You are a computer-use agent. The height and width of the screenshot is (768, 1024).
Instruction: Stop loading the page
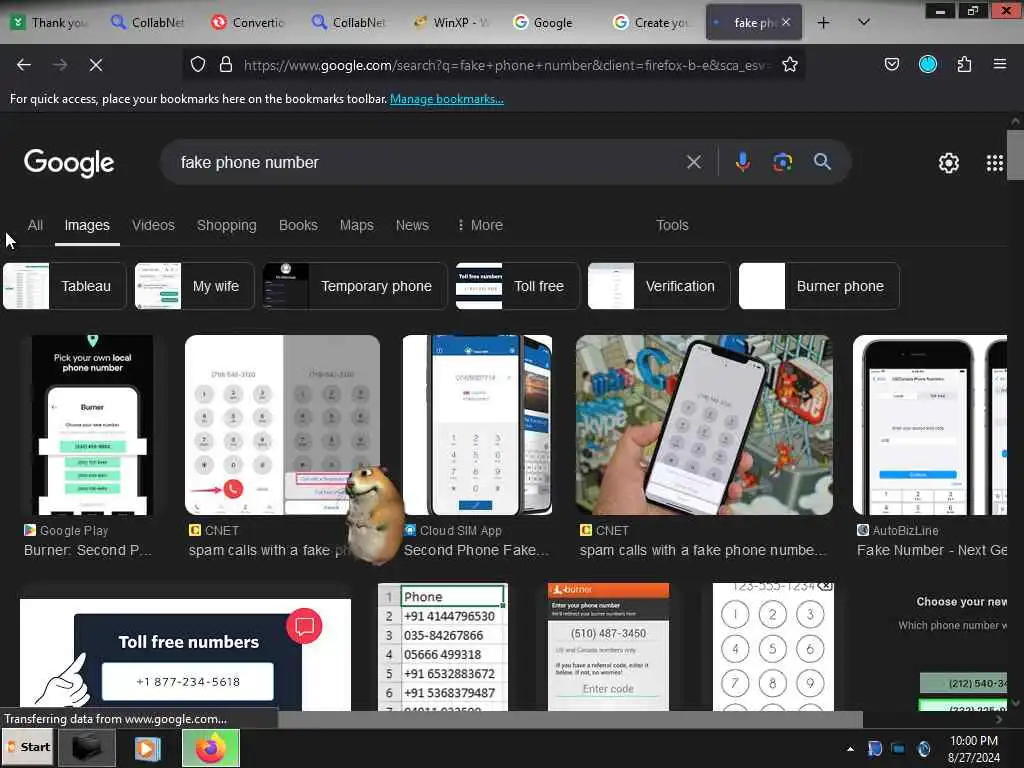tap(95, 65)
